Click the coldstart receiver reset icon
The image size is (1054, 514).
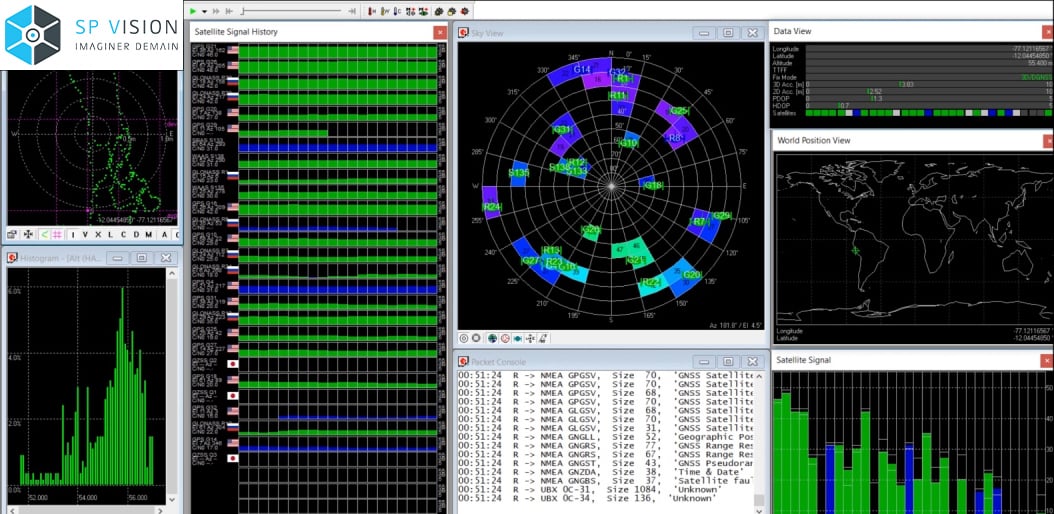[x=397, y=11]
